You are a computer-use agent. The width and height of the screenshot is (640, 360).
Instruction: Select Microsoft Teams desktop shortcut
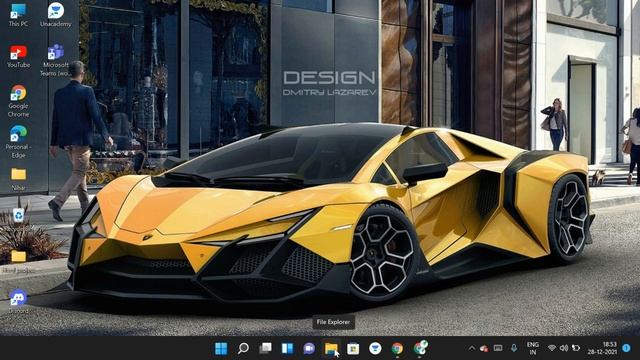click(56, 60)
